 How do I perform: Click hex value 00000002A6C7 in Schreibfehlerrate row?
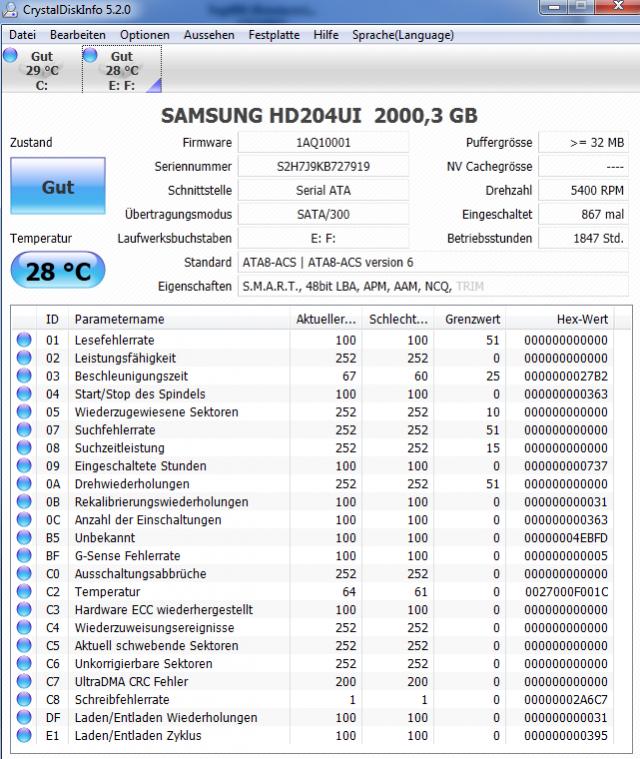pyautogui.click(x=566, y=699)
